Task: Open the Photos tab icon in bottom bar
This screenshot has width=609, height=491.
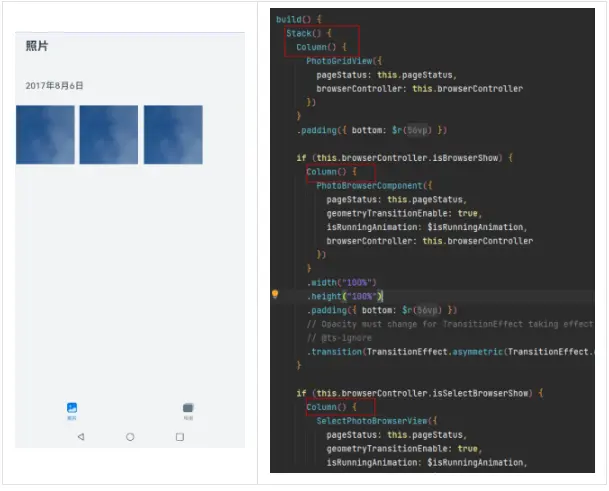Action: pyautogui.click(x=72, y=408)
